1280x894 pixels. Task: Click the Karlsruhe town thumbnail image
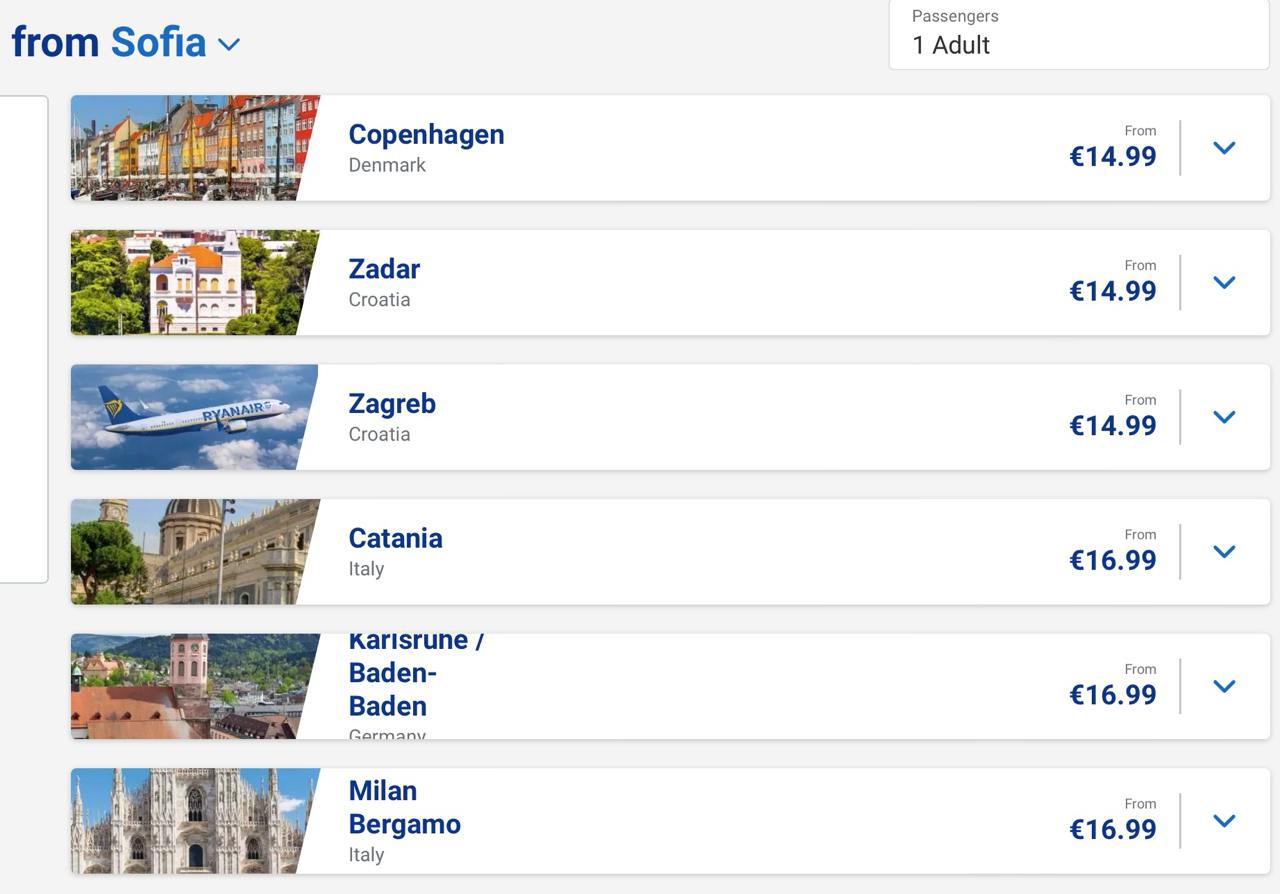[190, 686]
